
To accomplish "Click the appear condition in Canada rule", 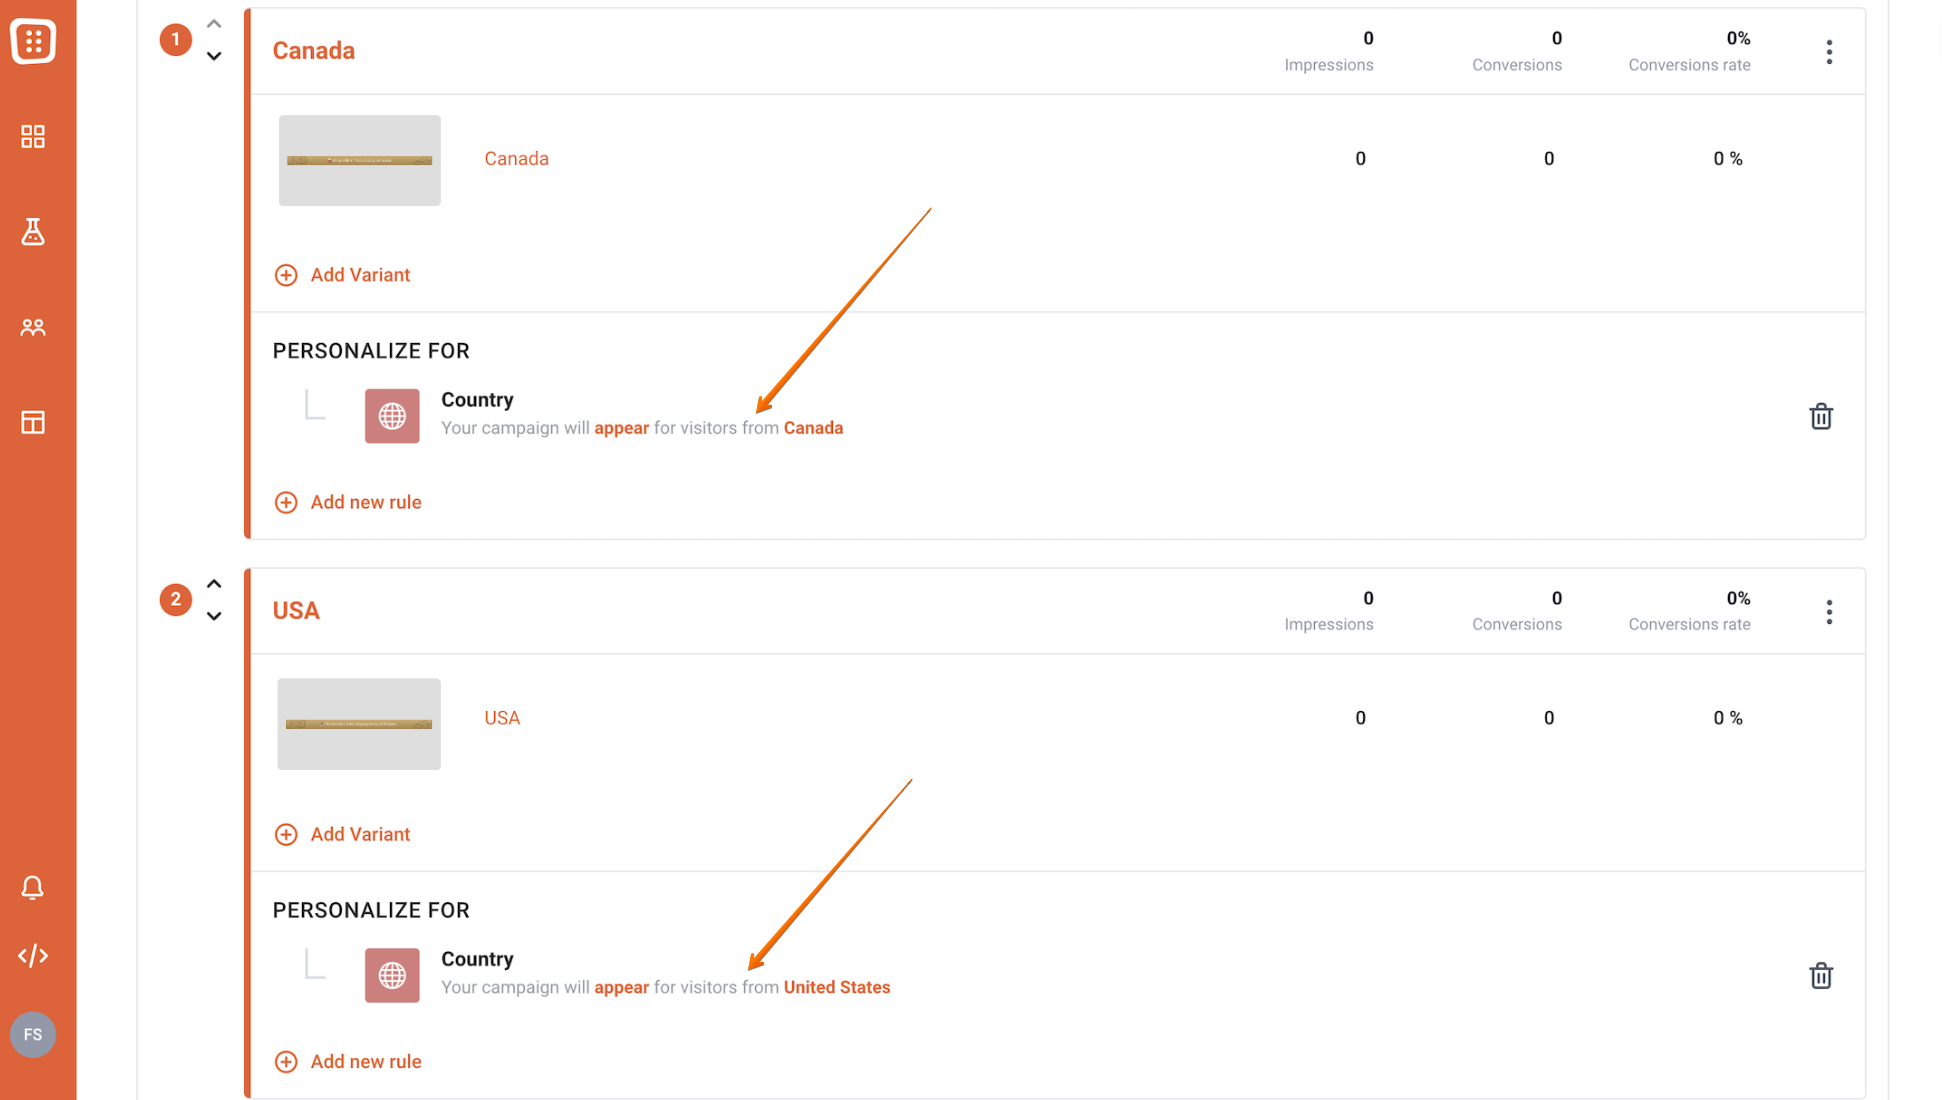I will (x=621, y=428).
